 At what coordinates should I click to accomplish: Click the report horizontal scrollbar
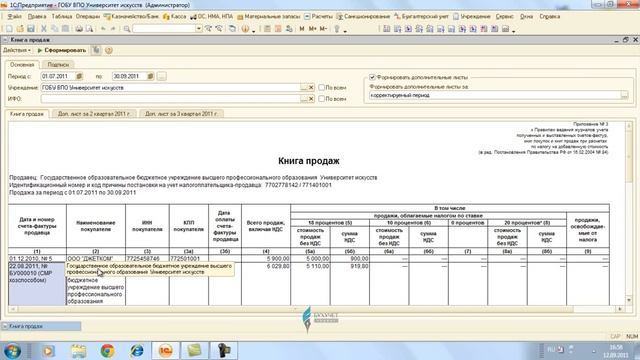click(x=316, y=309)
